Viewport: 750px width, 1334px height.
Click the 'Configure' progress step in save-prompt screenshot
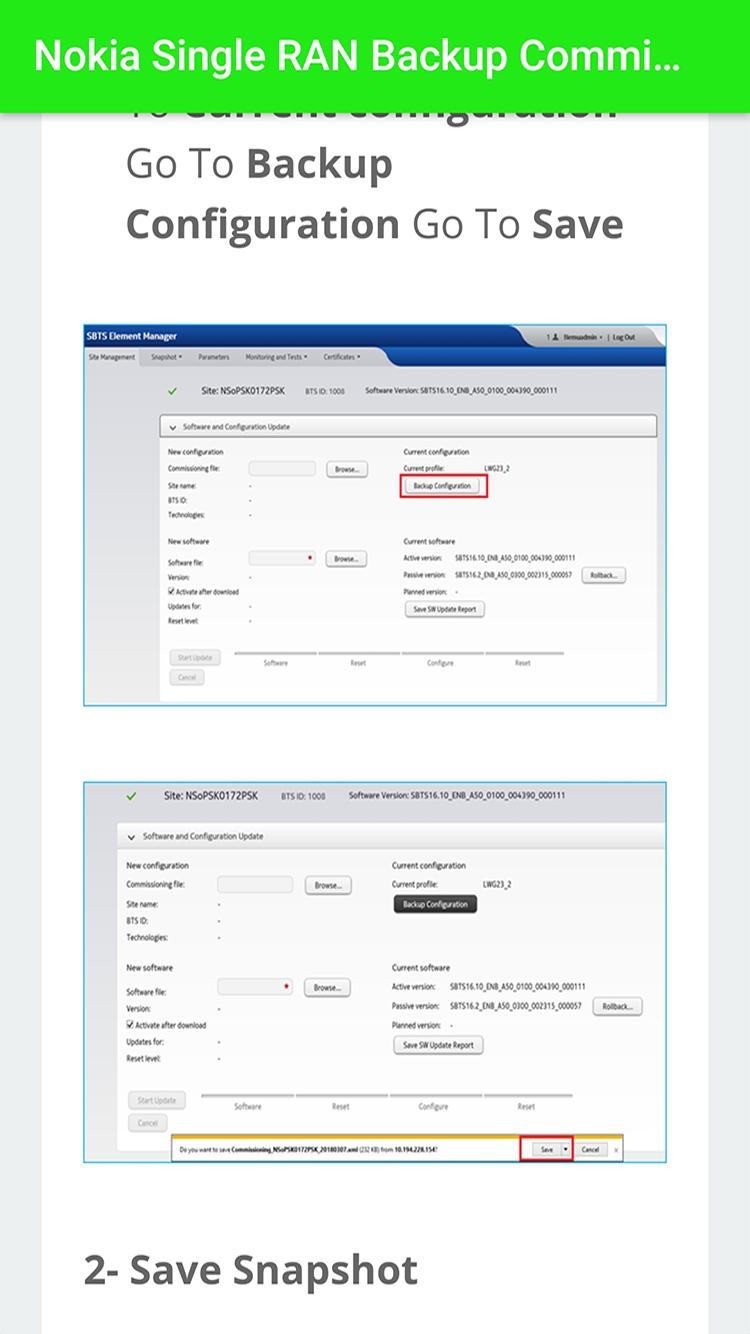click(x=433, y=1107)
